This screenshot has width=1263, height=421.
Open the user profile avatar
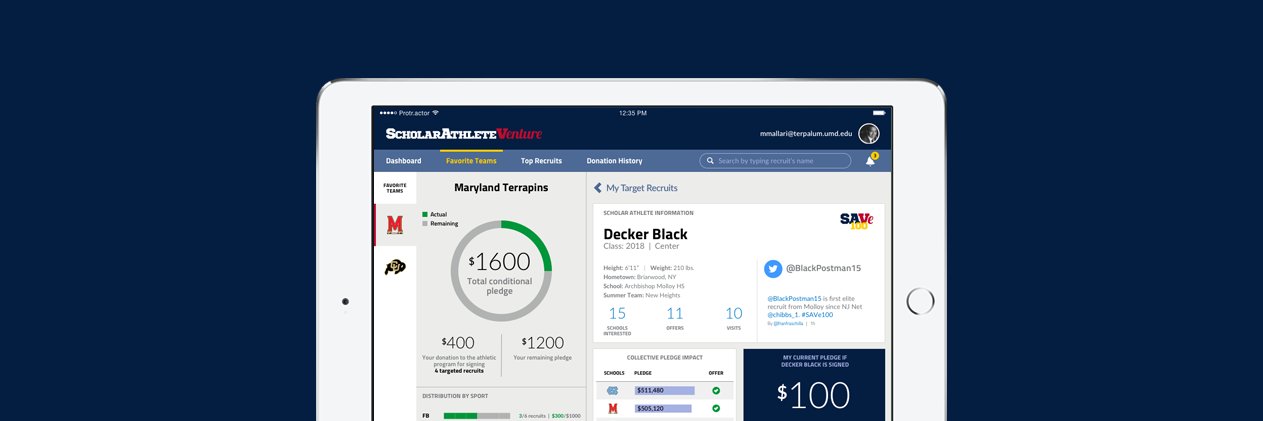pyautogui.click(x=868, y=133)
